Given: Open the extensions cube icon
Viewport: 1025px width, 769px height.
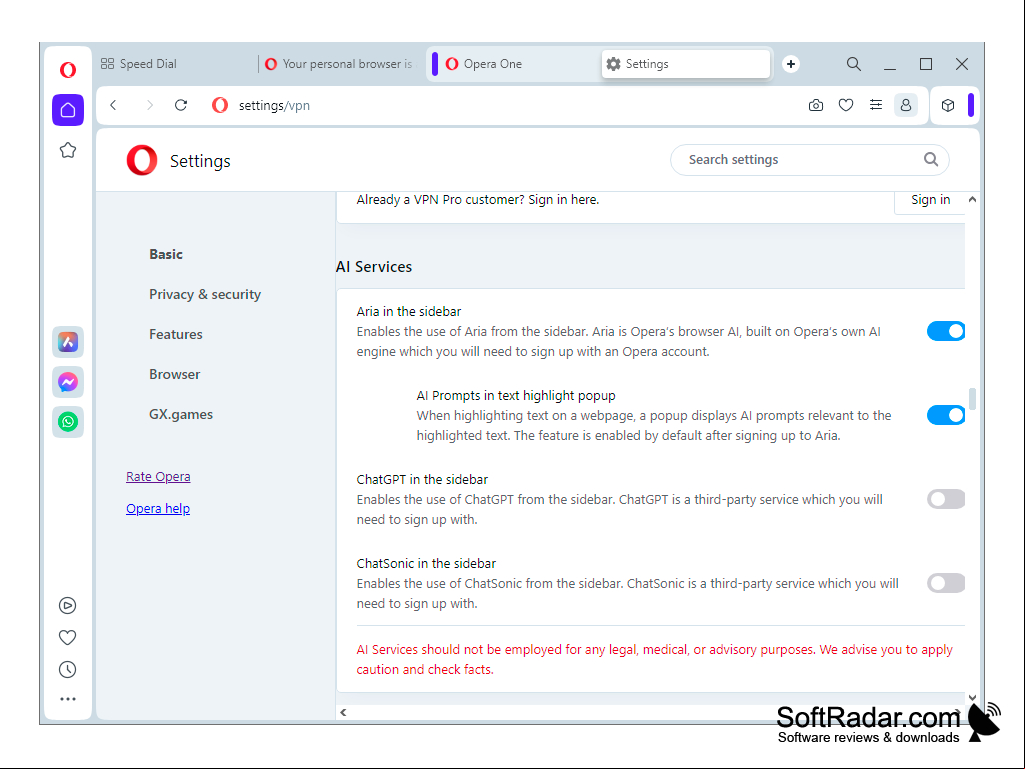Looking at the screenshot, I should click(948, 105).
